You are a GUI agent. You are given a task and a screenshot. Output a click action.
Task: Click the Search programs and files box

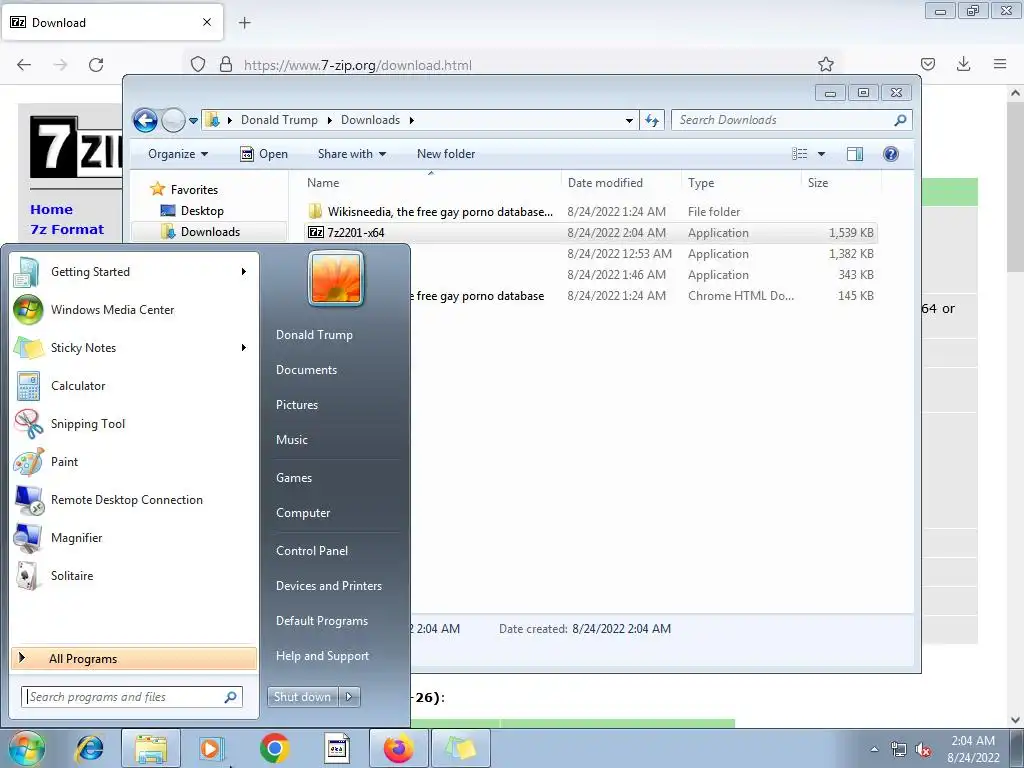(131, 697)
